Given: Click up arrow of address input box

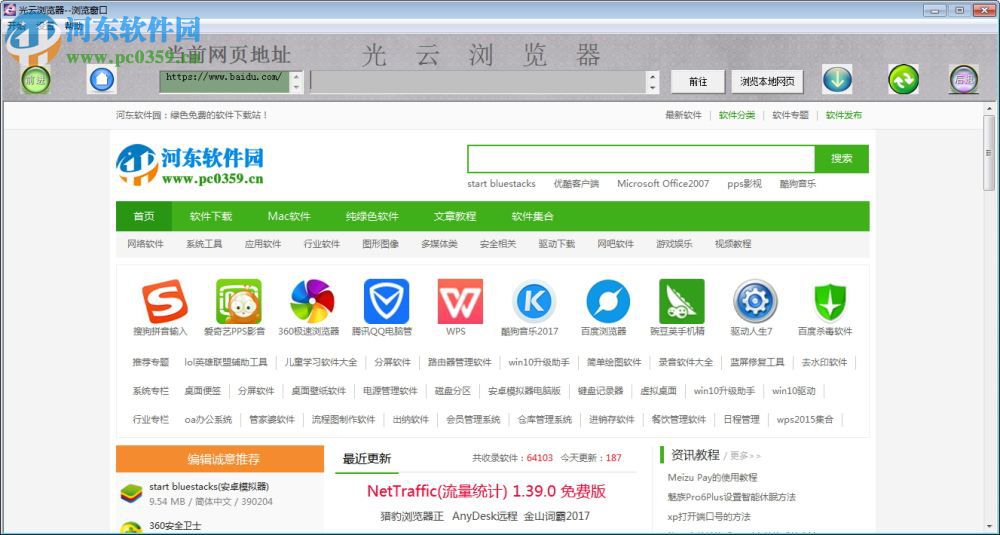Looking at the screenshot, I should pos(652,77).
